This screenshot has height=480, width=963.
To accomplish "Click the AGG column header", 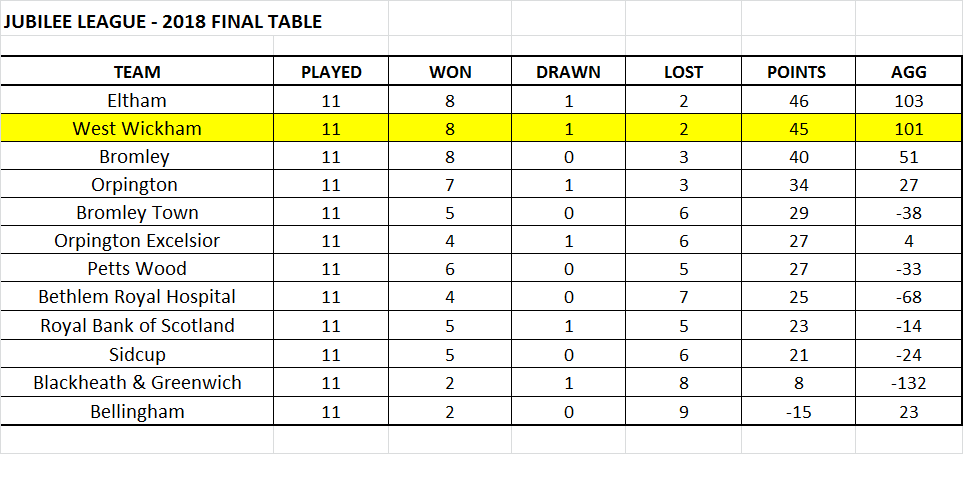I will click(x=908, y=72).
